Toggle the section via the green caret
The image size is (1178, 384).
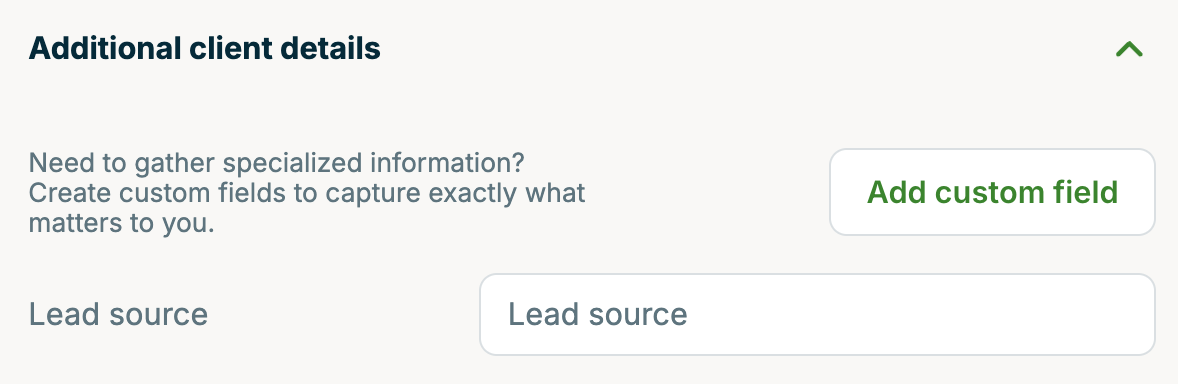[1128, 50]
